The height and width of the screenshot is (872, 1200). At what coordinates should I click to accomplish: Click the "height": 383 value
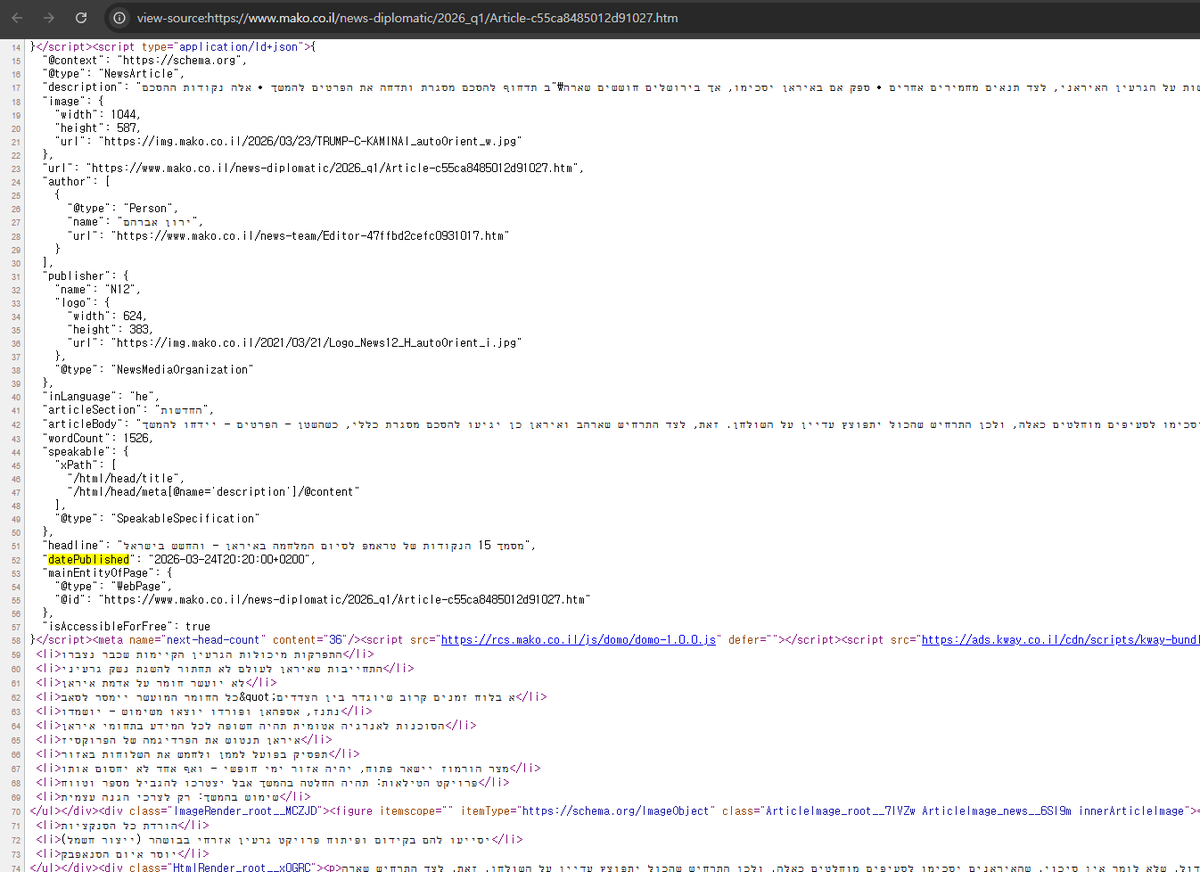(x=110, y=330)
